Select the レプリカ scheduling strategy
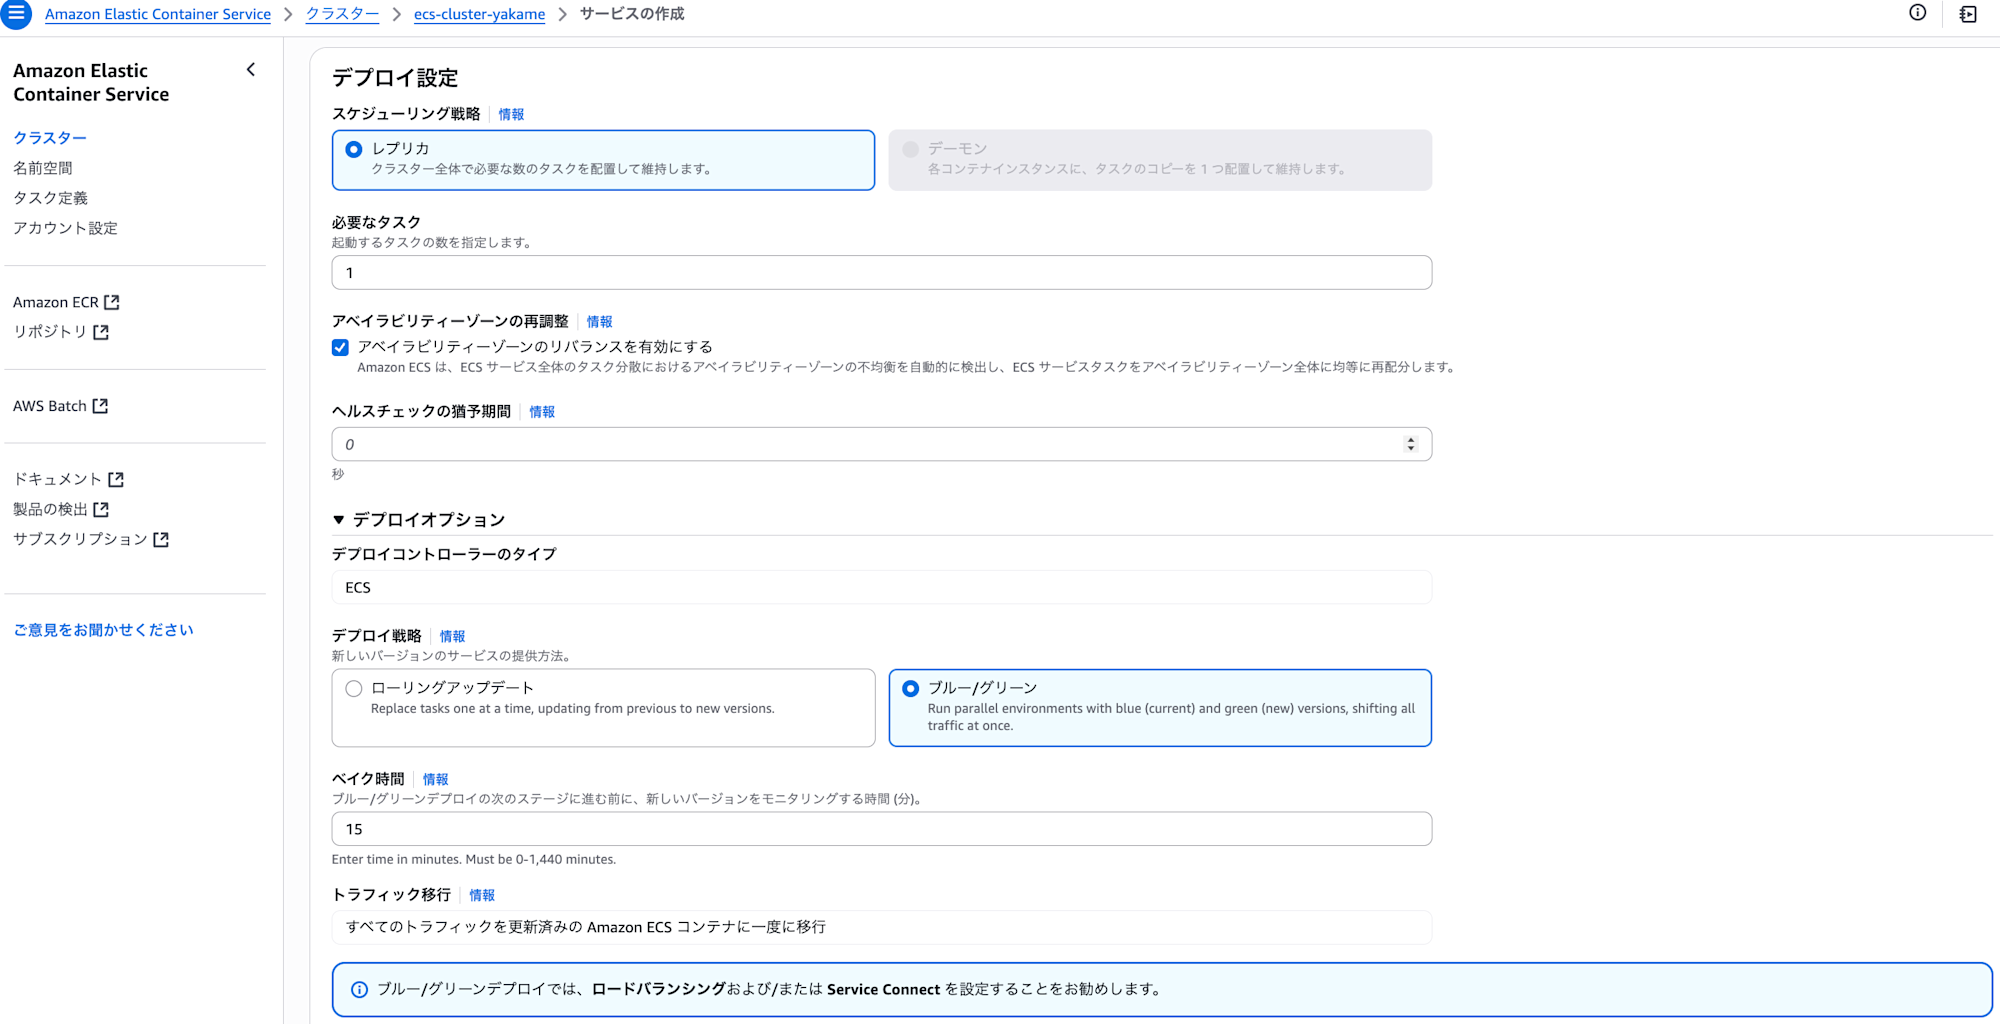 point(354,150)
